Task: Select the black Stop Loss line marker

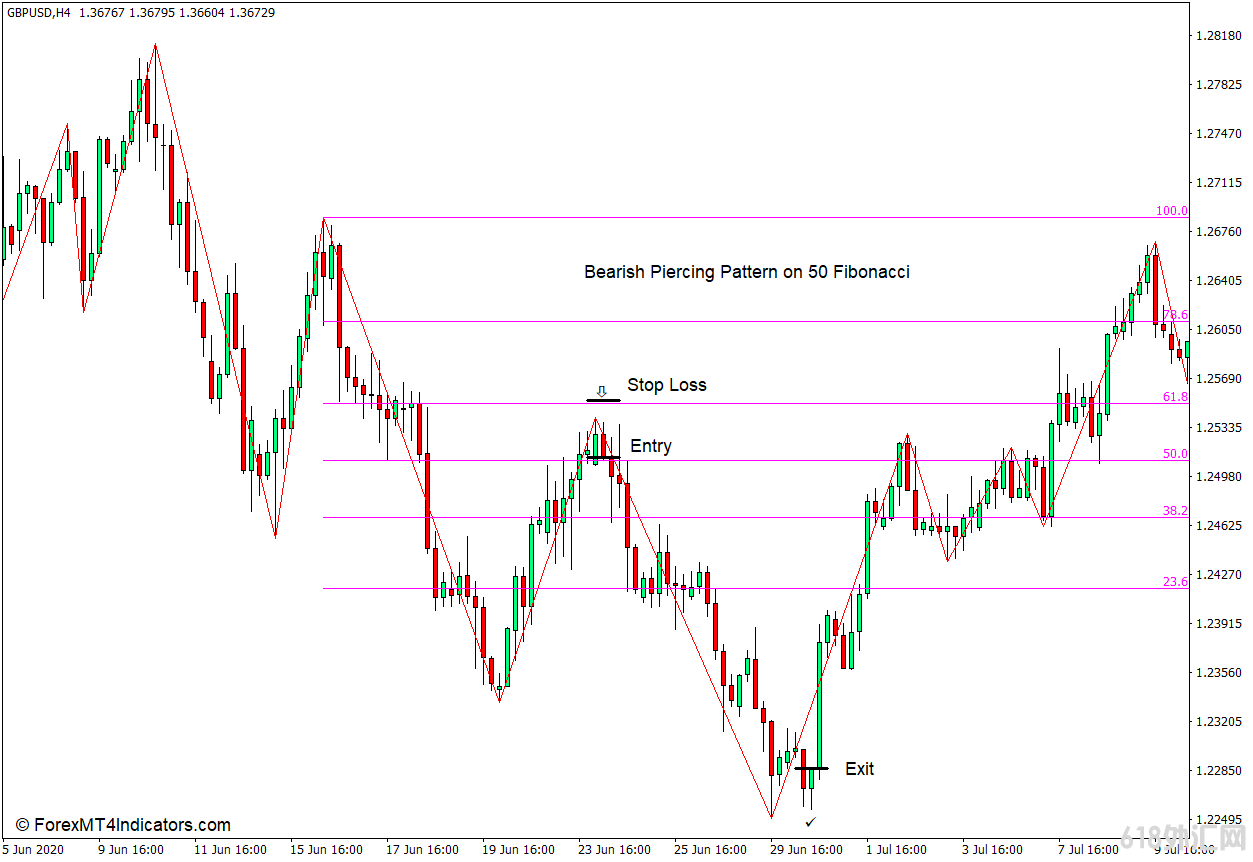Action: pyautogui.click(x=603, y=401)
